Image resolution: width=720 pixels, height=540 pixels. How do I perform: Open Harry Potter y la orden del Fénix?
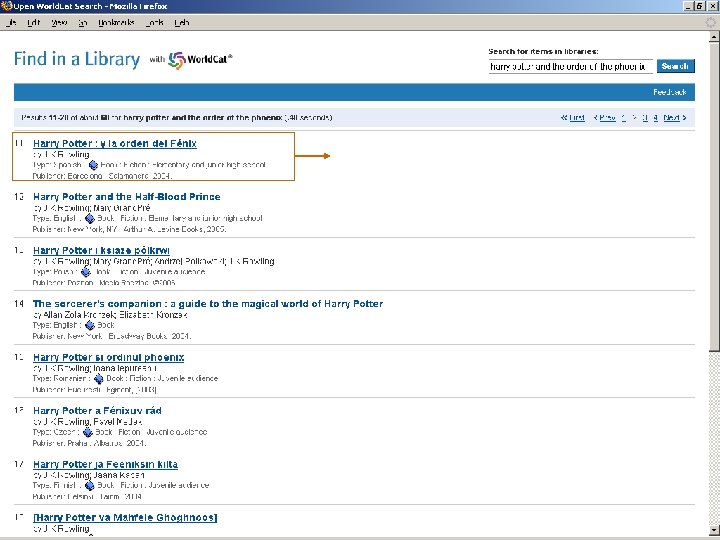click(115, 143)
